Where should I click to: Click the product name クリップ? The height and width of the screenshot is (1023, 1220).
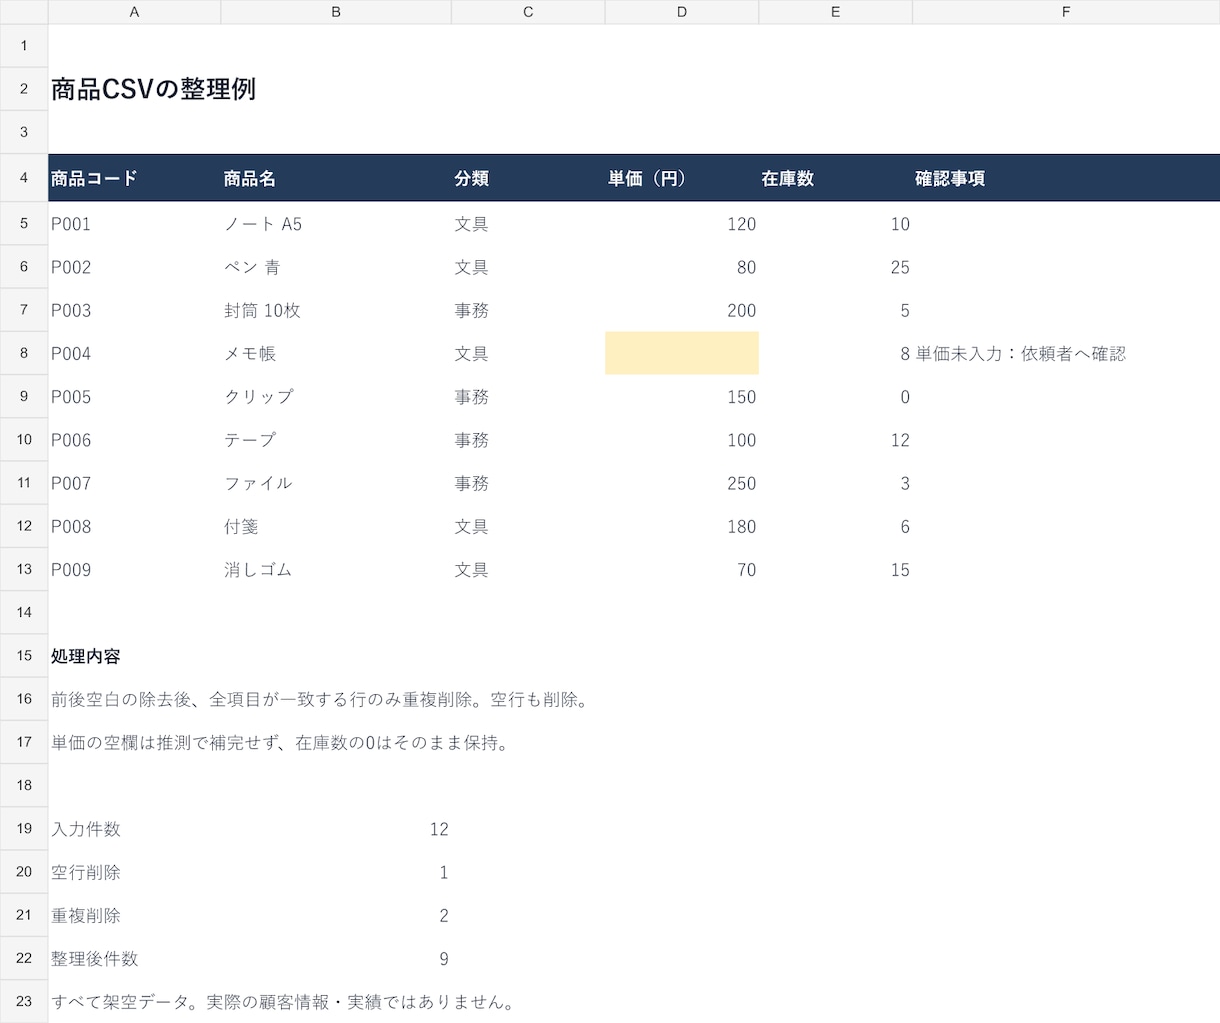[x=259, y=396]
